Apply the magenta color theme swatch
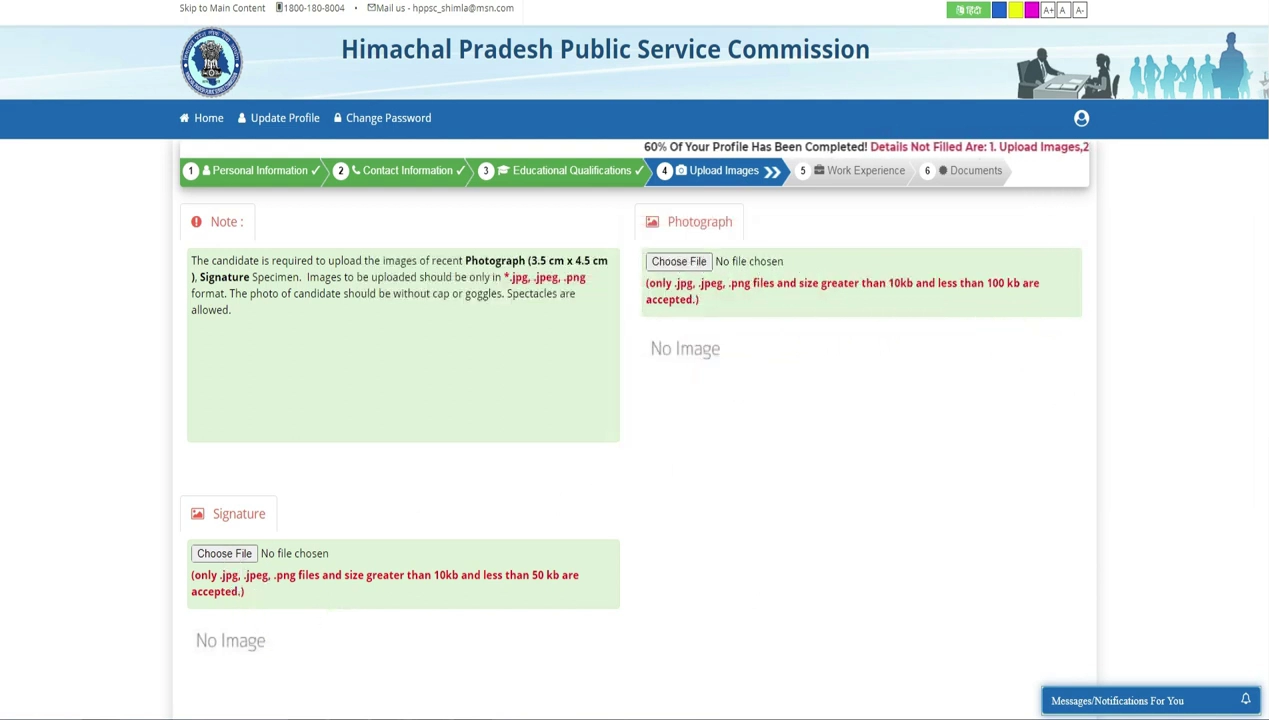This screenshot has height=720, width=1269. tap(1031, 10)
